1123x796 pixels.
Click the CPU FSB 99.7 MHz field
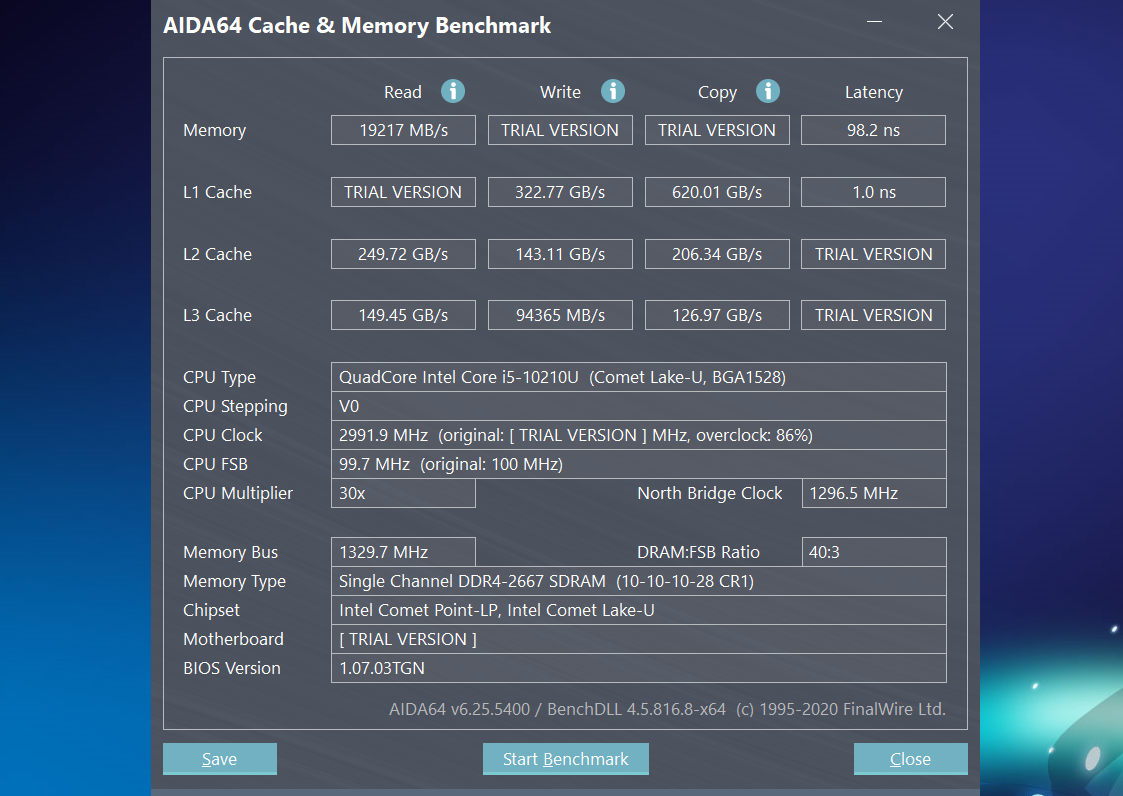638,464
